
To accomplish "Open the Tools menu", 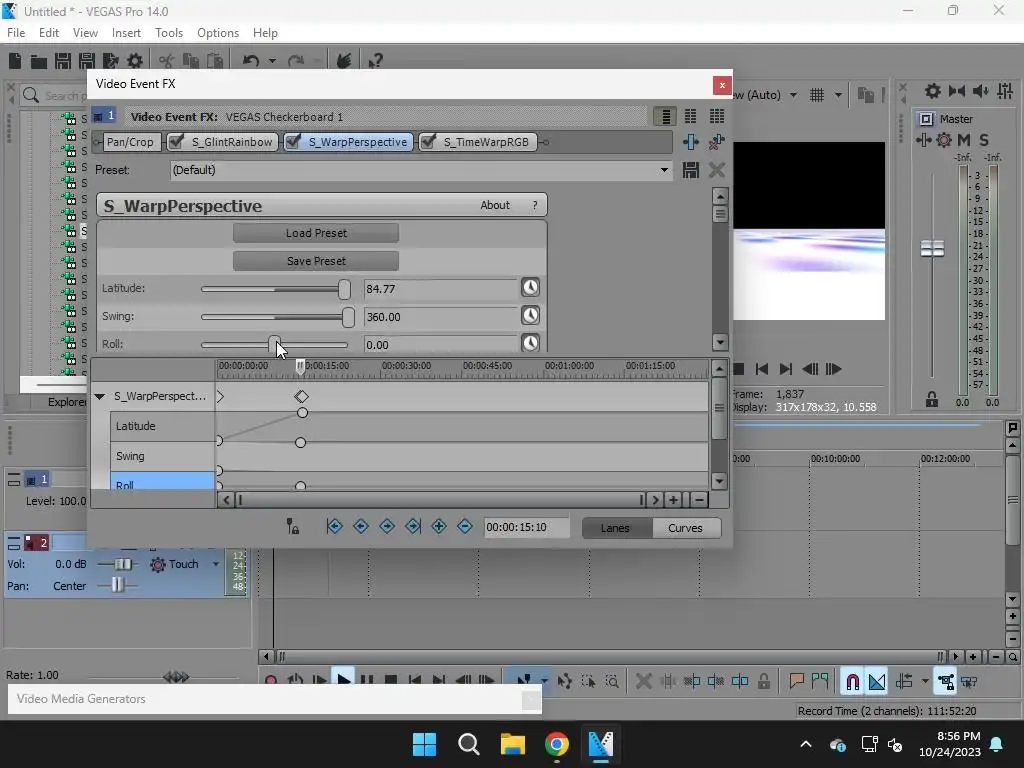I will click(168, 33).
